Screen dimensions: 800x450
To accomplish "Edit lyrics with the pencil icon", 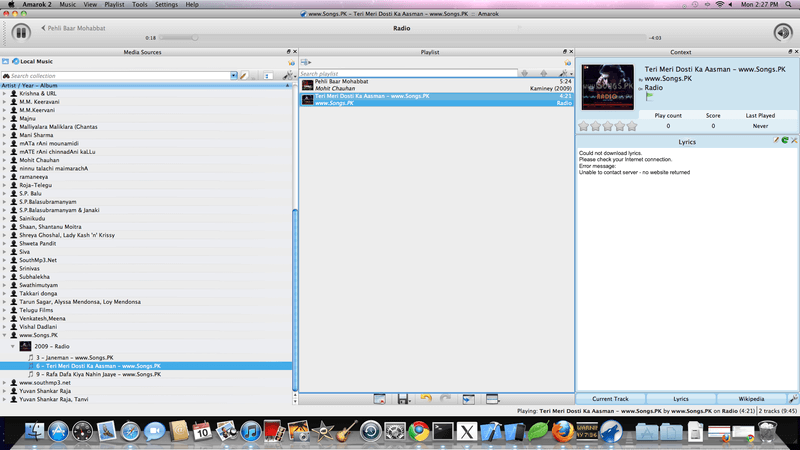I will point(776,140).
